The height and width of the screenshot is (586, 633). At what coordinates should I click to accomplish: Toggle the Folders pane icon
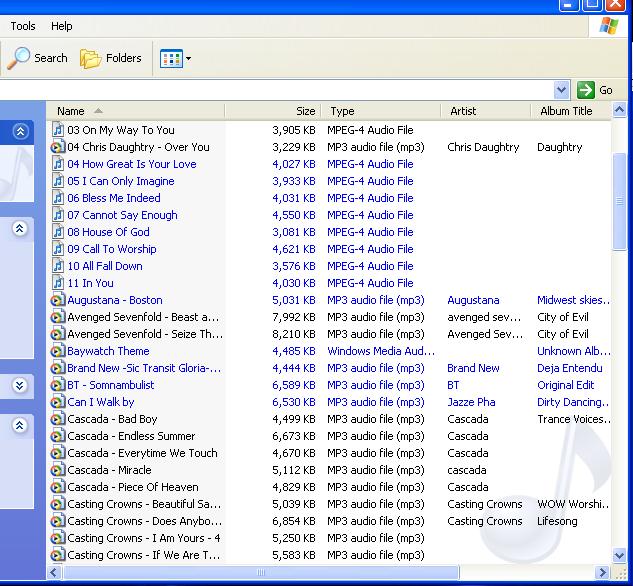point(90,59)
